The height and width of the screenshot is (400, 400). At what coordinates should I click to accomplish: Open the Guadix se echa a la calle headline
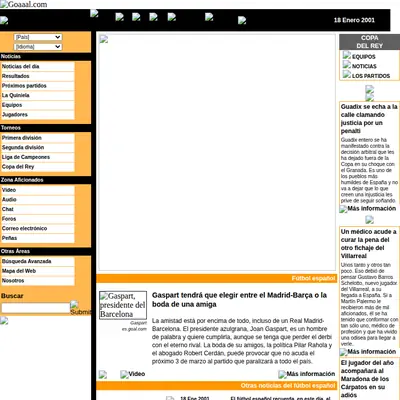[x=369, y=119]
